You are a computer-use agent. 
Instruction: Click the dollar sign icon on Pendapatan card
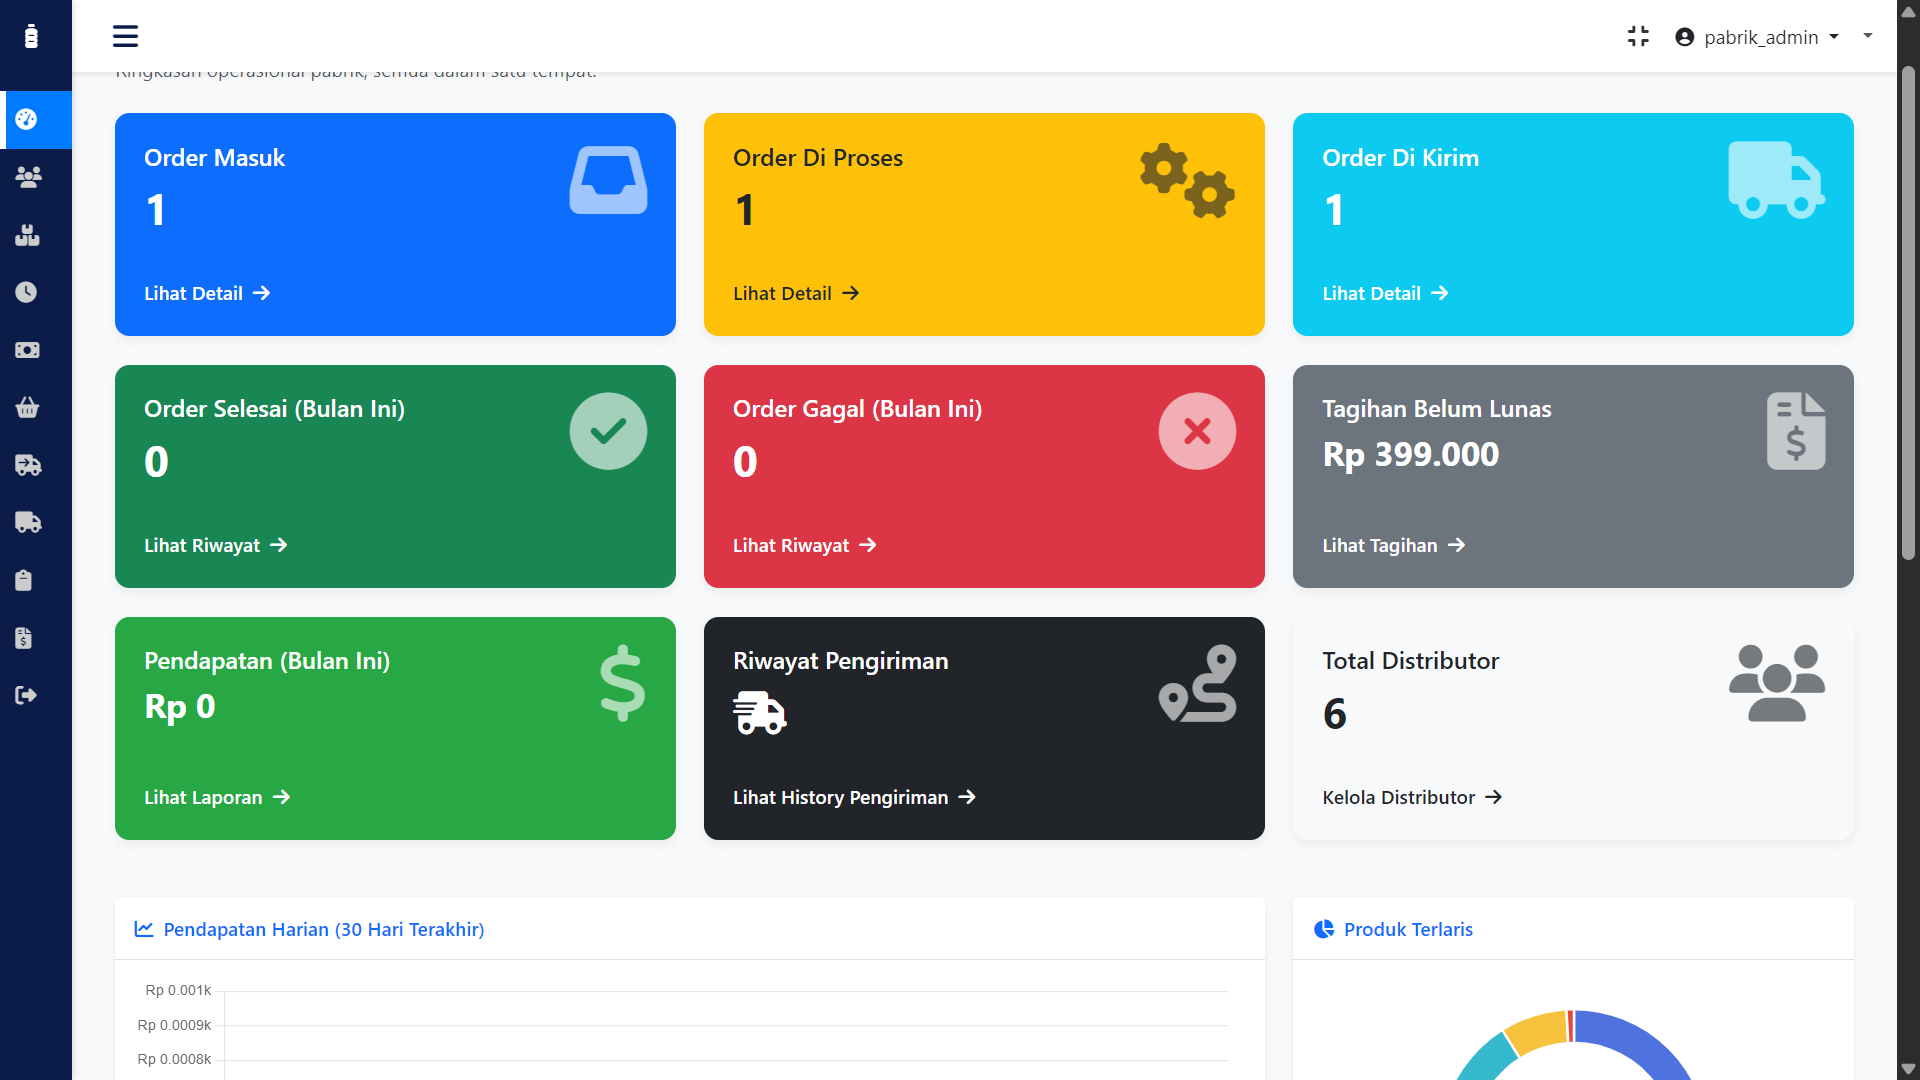click(x=622, y=683)
